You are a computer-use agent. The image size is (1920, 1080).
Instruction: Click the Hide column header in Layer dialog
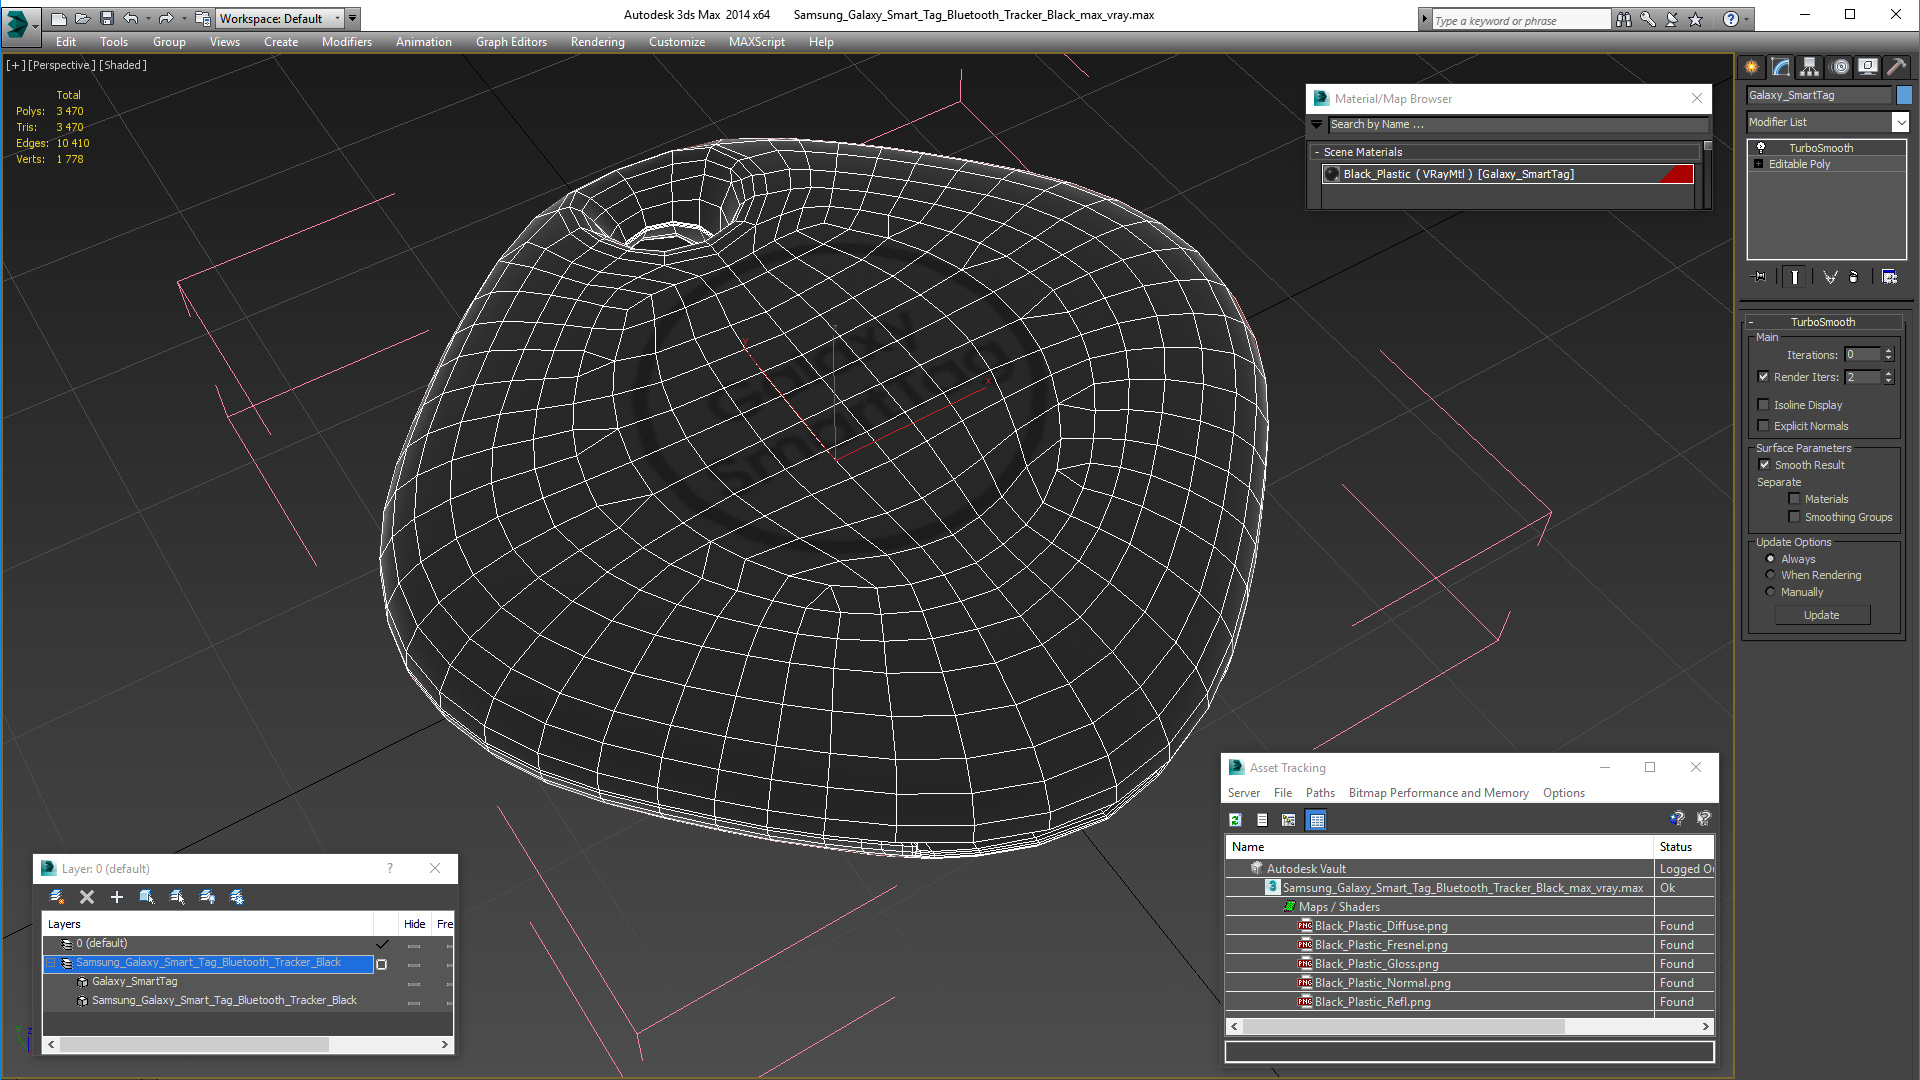pyautogui.click(x=415, y=924)
